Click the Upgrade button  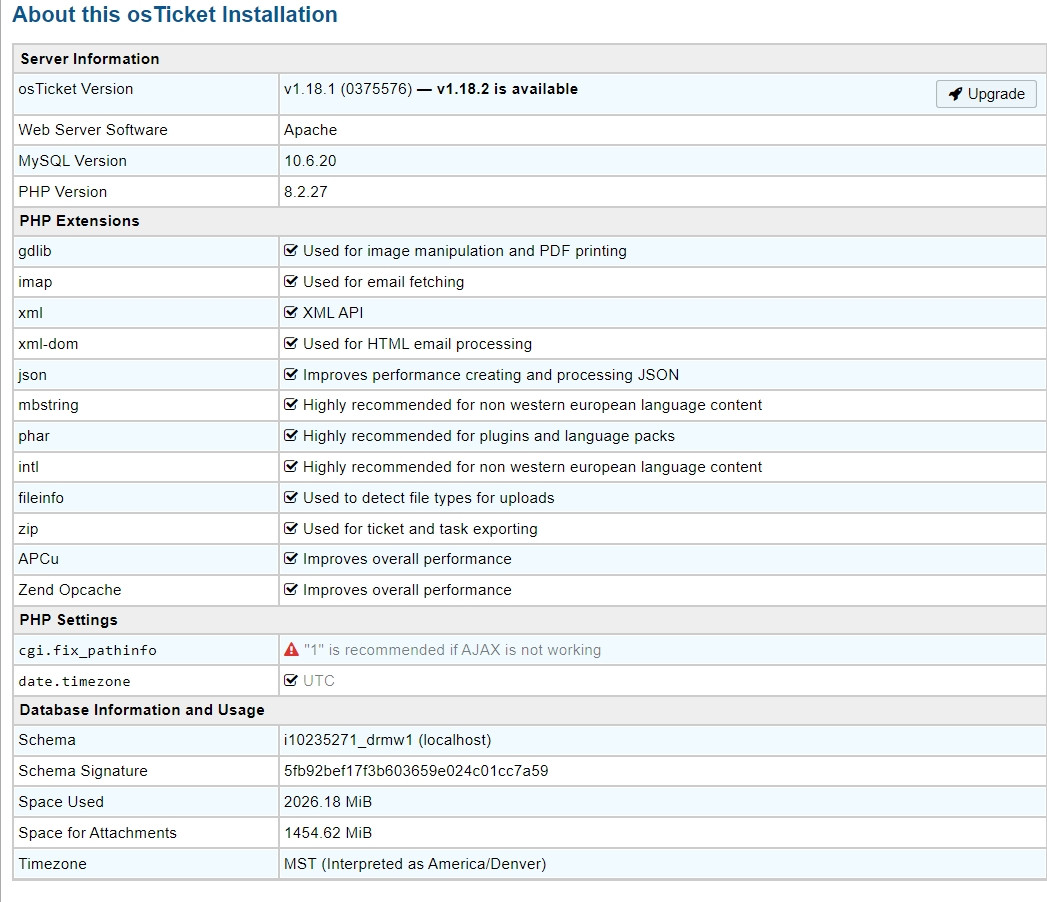pos(986,94)
